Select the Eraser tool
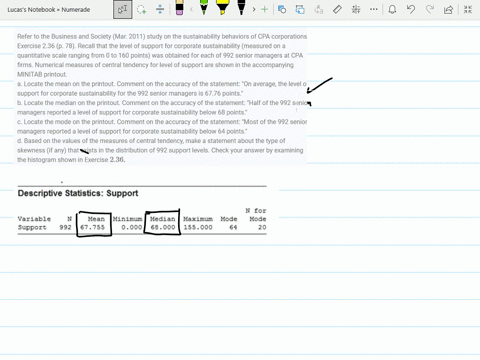This screenshot has width=480, height=360. (179, 8)
